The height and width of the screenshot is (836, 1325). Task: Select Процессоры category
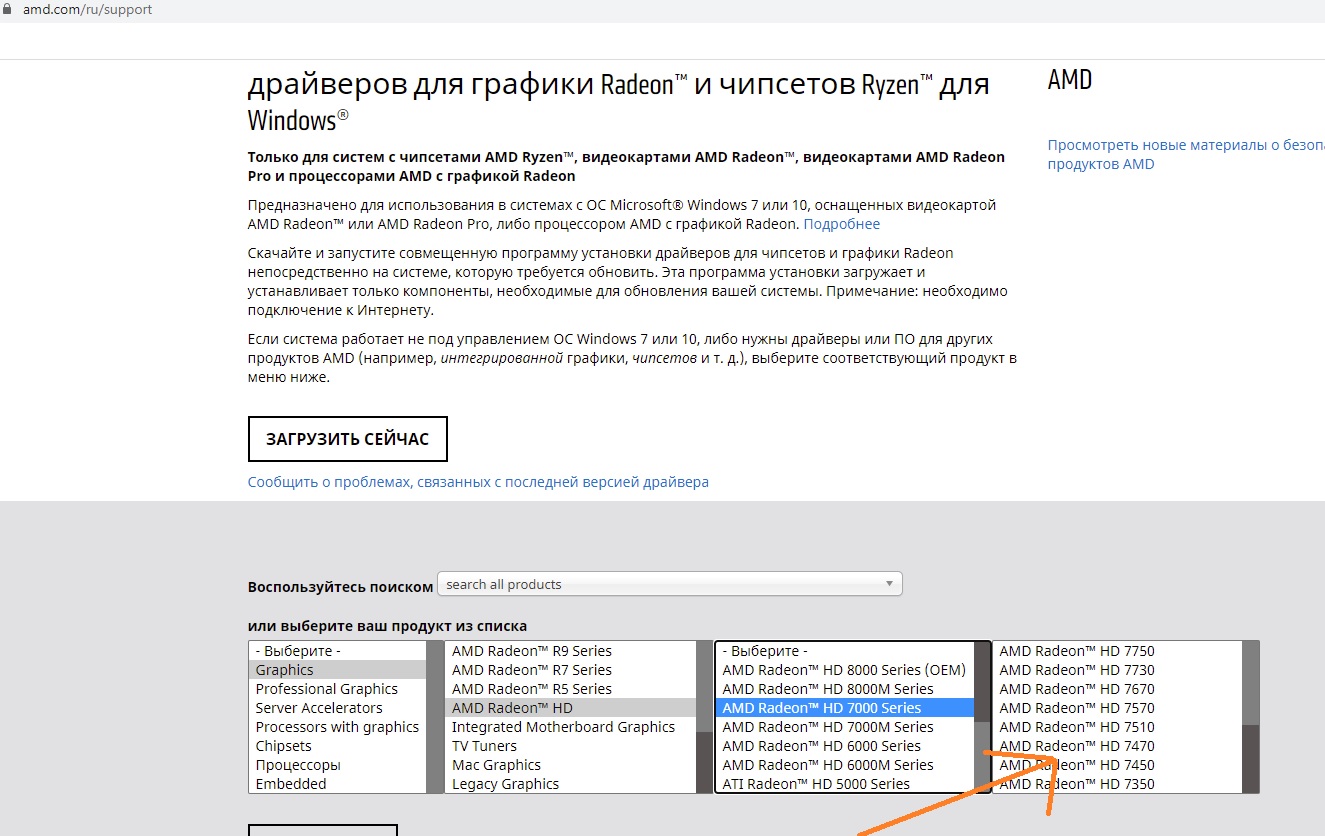337,765
